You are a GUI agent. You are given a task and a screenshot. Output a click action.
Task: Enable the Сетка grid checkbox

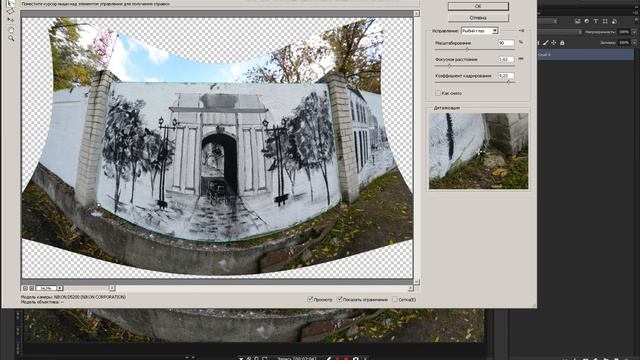click(x=395, y=299)
